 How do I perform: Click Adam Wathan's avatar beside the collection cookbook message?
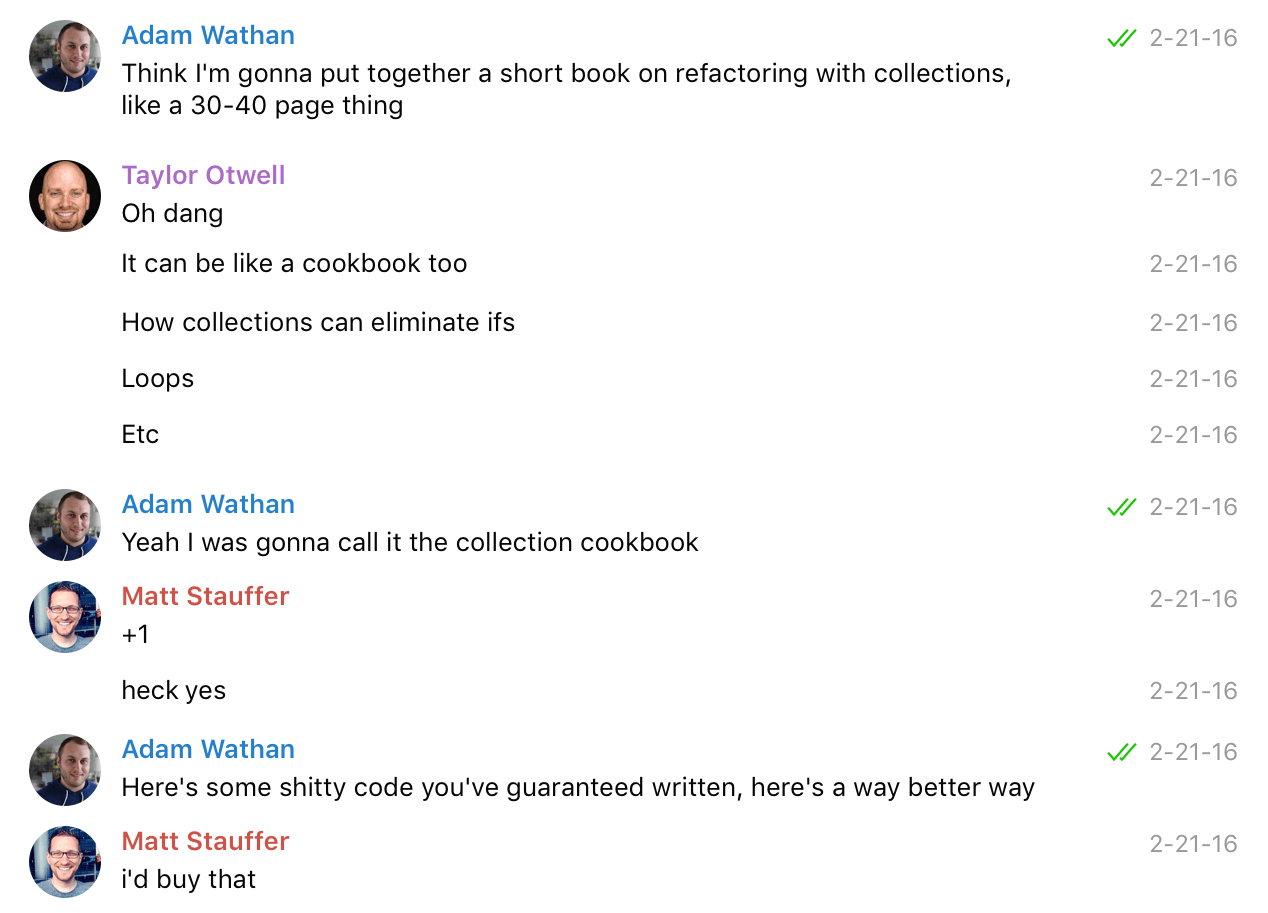pyautogui.click(x=65, y=525)
